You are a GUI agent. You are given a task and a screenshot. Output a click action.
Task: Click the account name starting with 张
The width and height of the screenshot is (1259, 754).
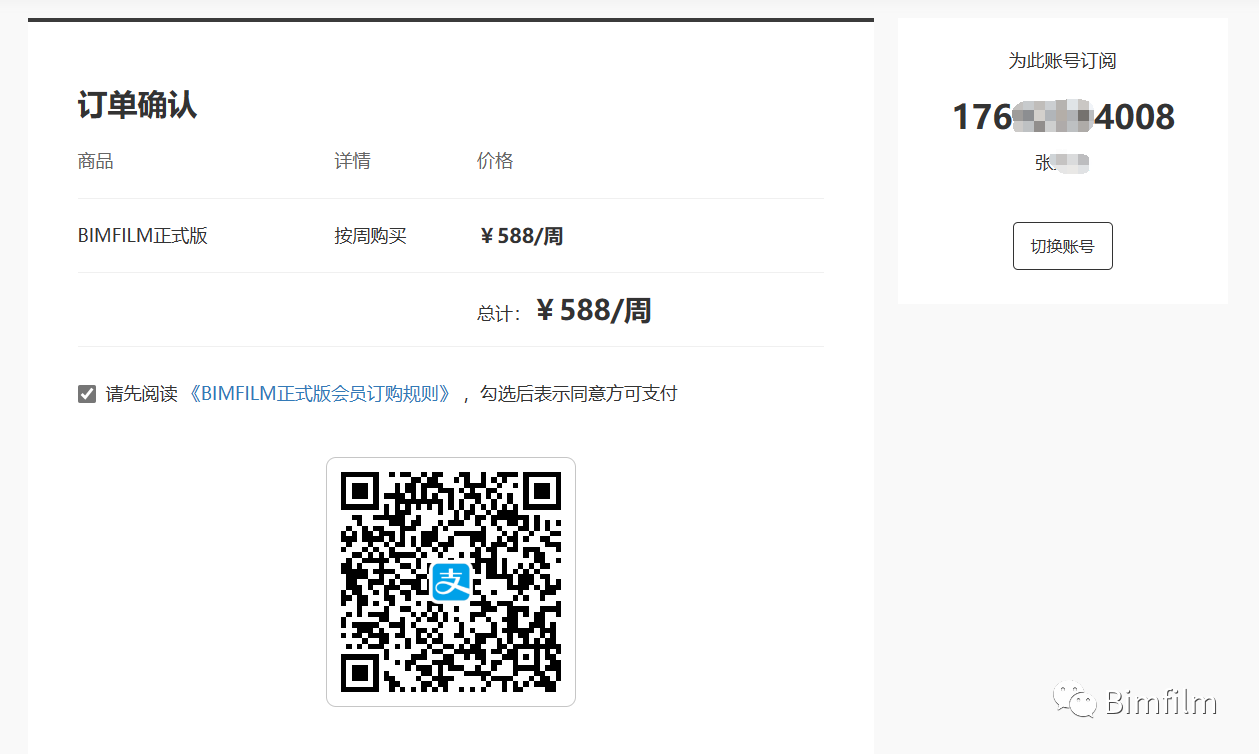(1062, 162)
